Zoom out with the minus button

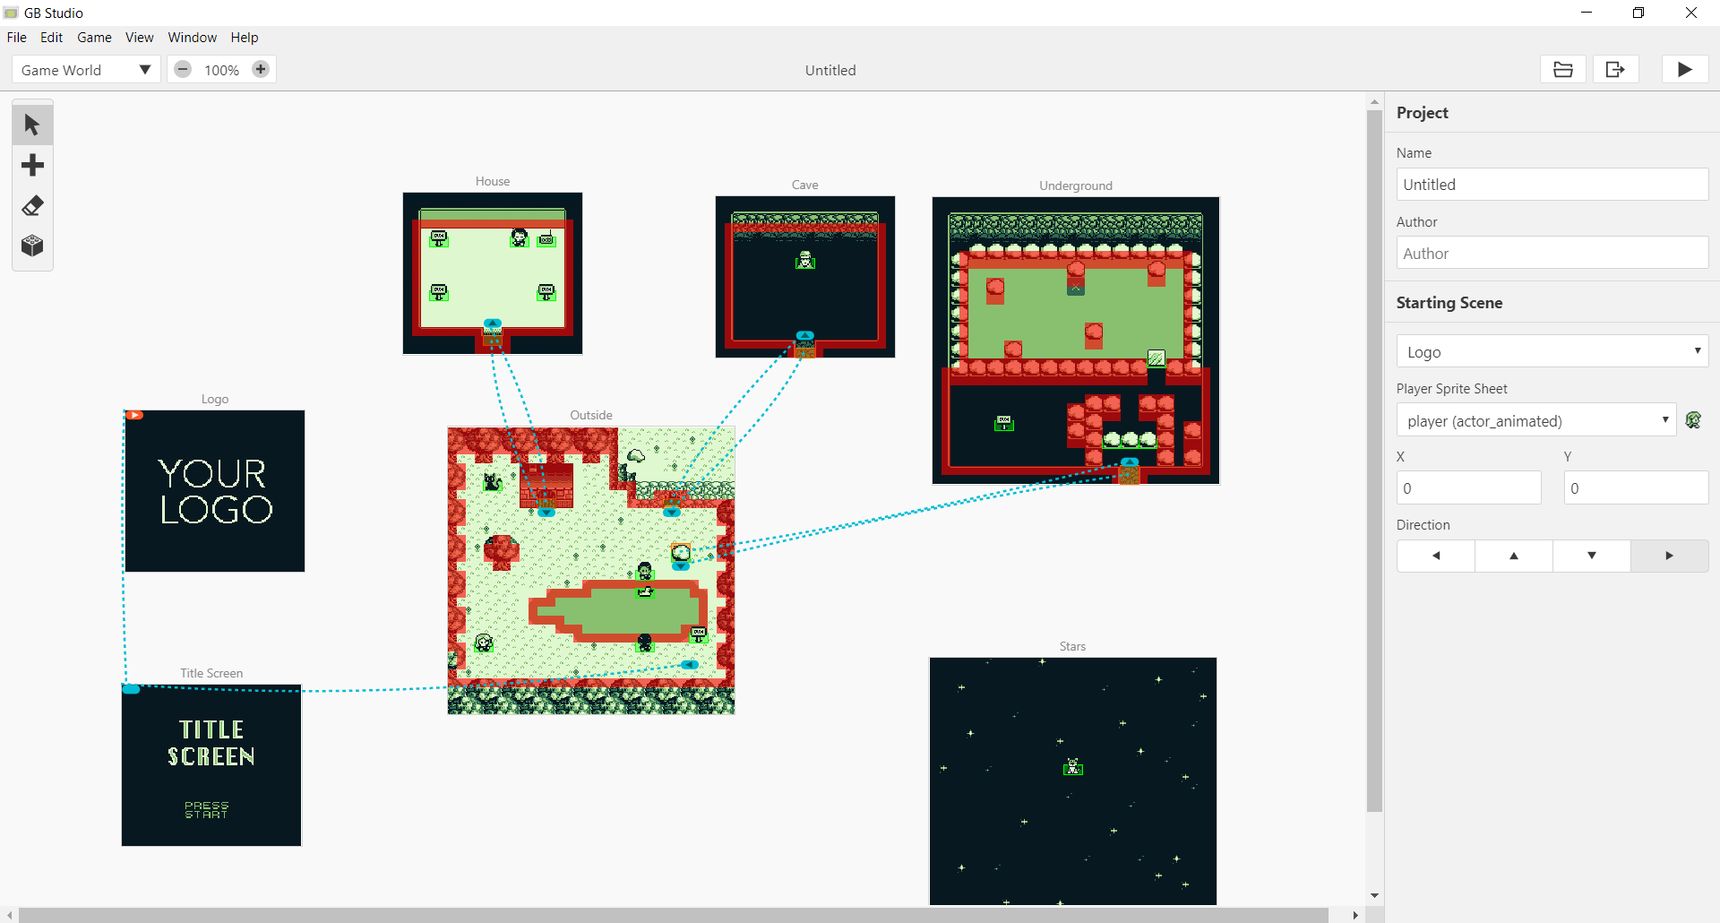(x=182, y=69)
